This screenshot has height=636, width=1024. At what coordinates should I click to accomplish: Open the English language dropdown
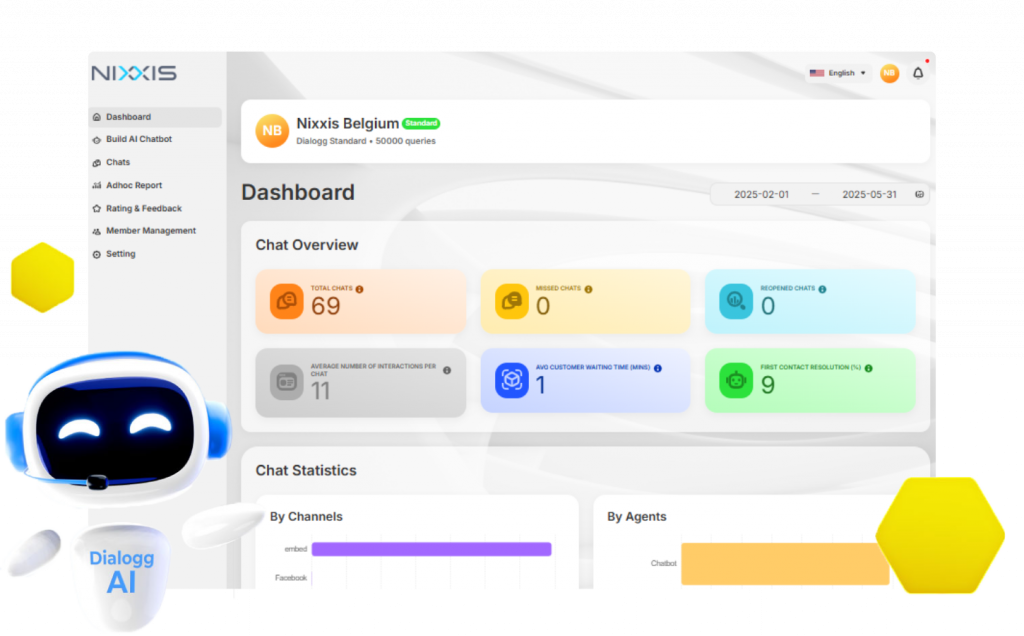point(838,73)
